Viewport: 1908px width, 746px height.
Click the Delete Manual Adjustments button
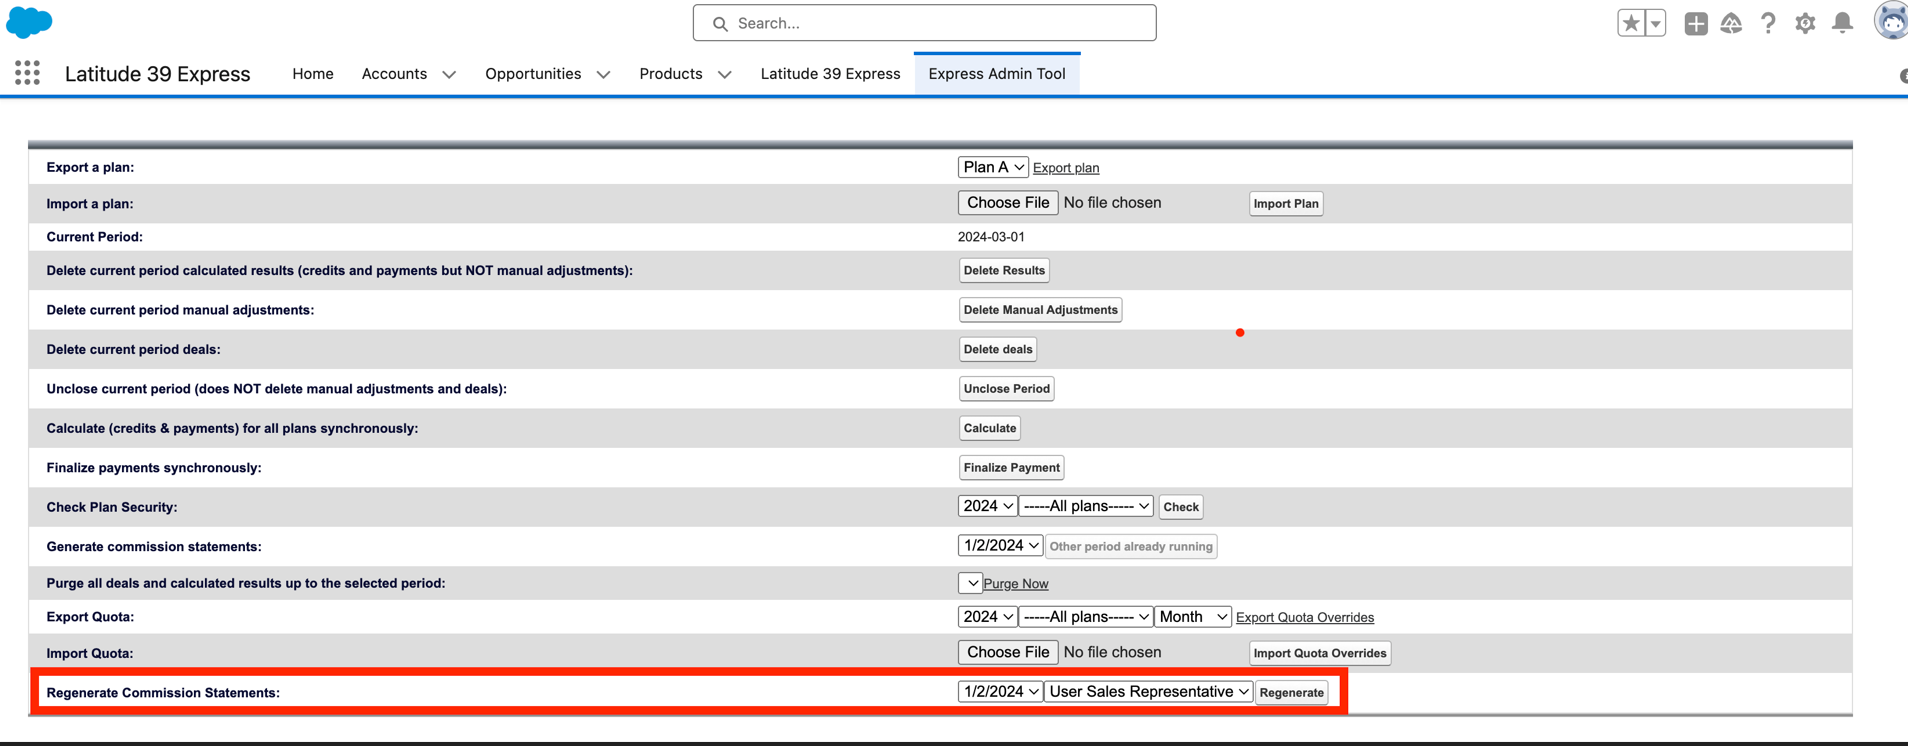click(1040, 310)
